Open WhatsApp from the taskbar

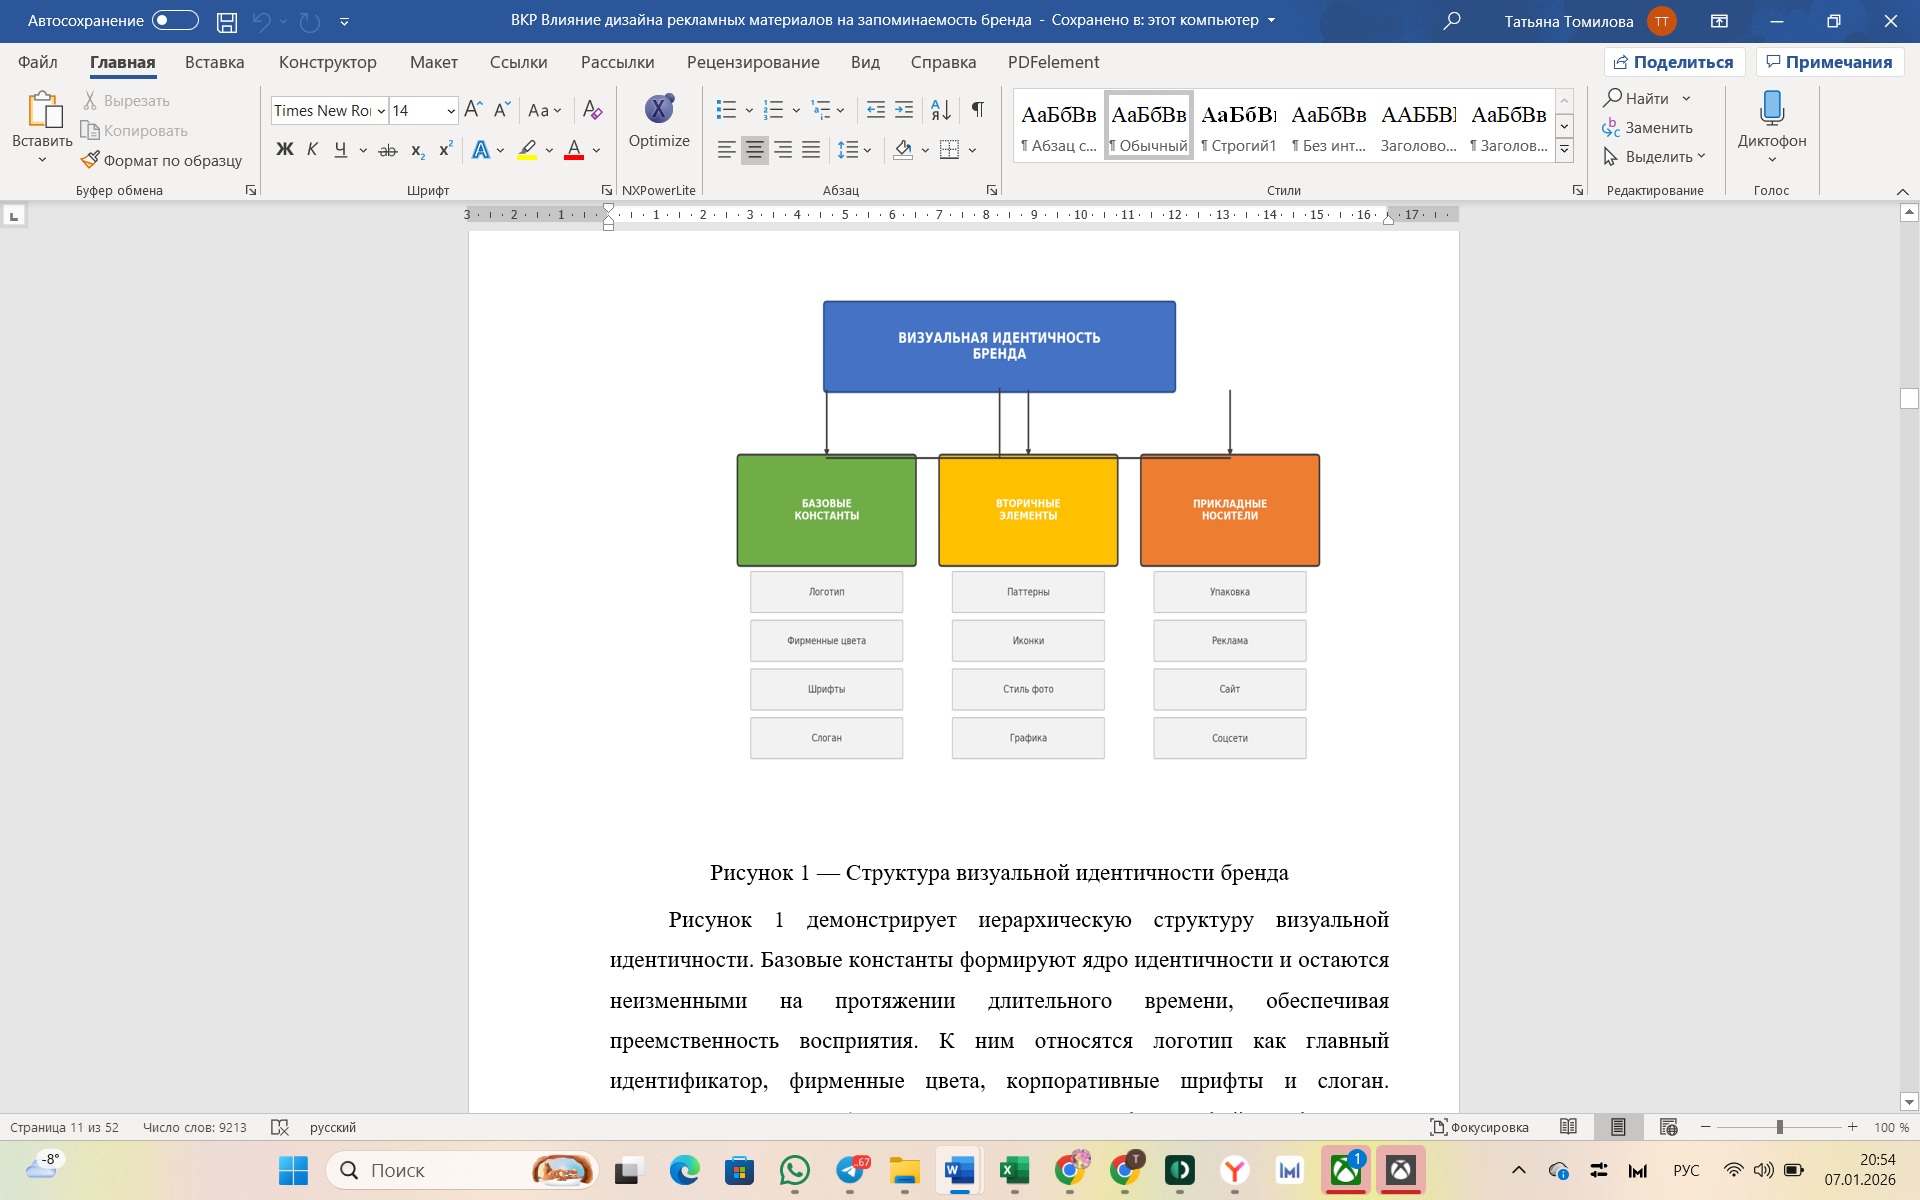795,1170
